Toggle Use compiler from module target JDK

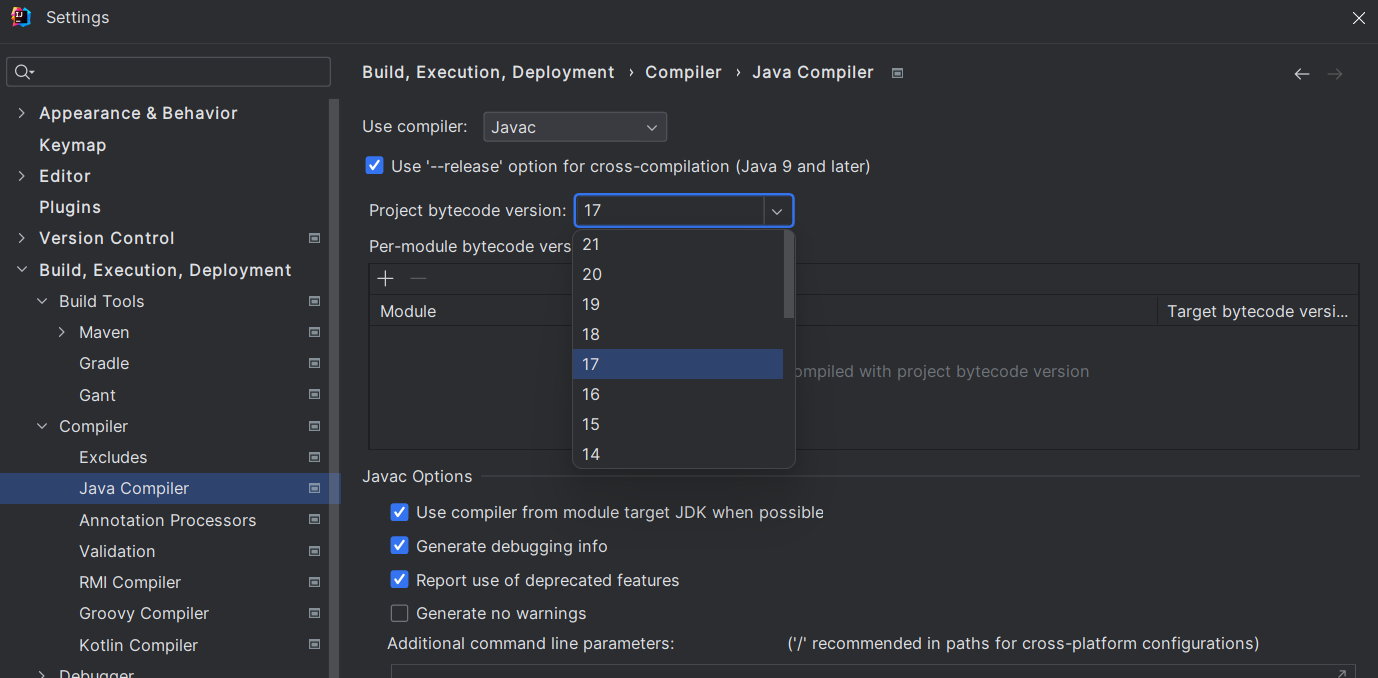point(400,512)
